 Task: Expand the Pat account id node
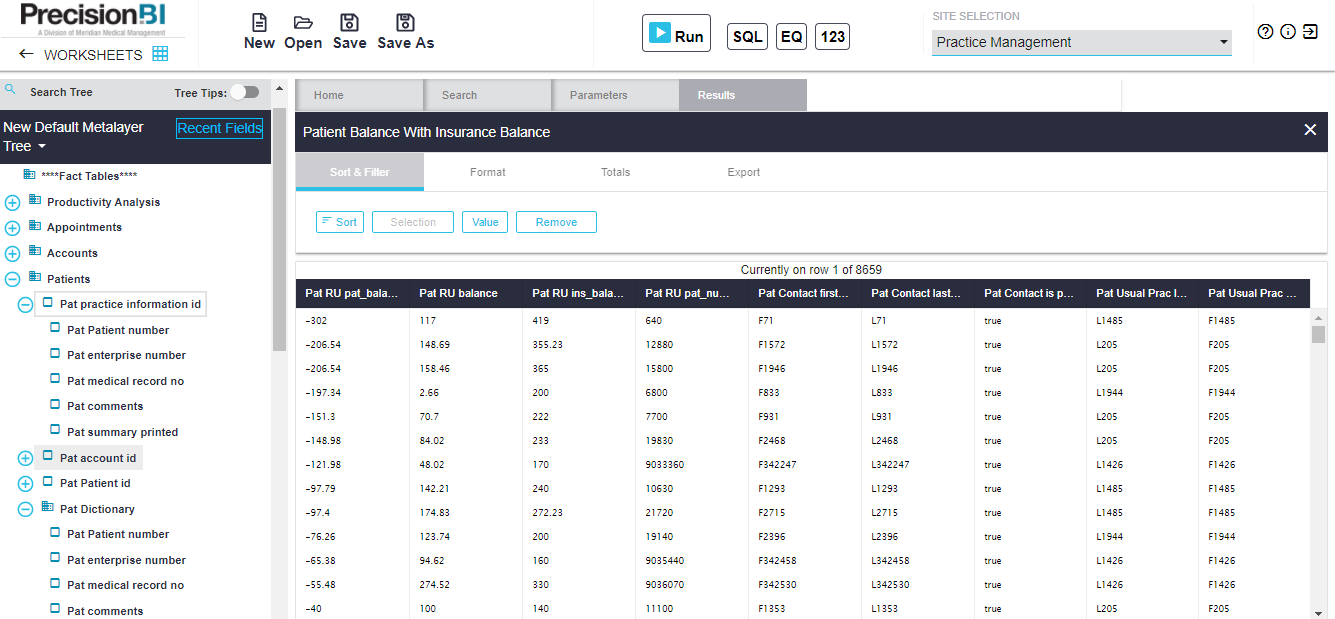24,457
